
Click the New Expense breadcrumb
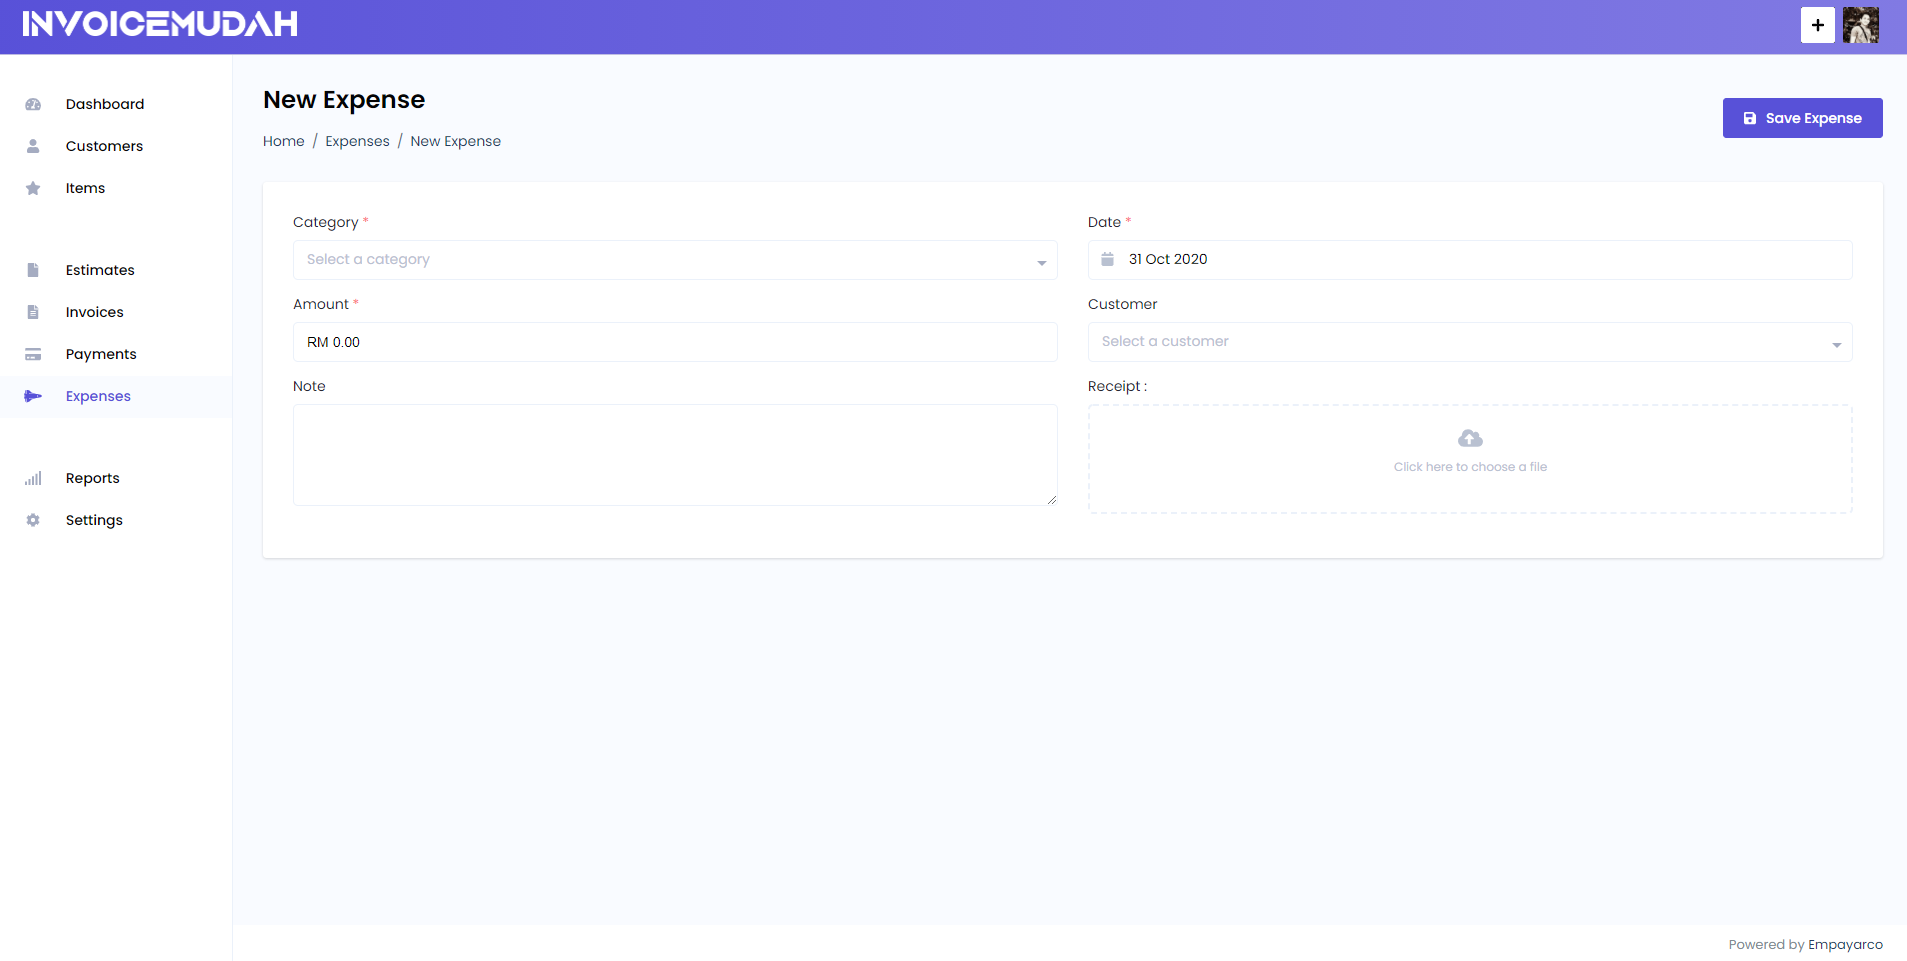(x=455, y=141)
